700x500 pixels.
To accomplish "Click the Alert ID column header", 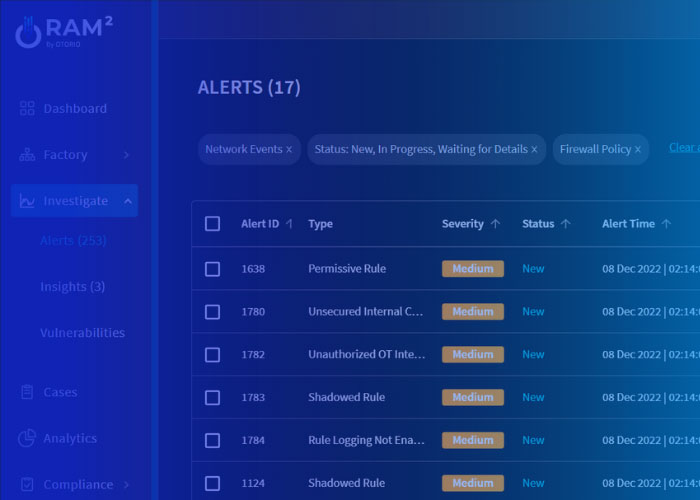I will tap(260, 224).
